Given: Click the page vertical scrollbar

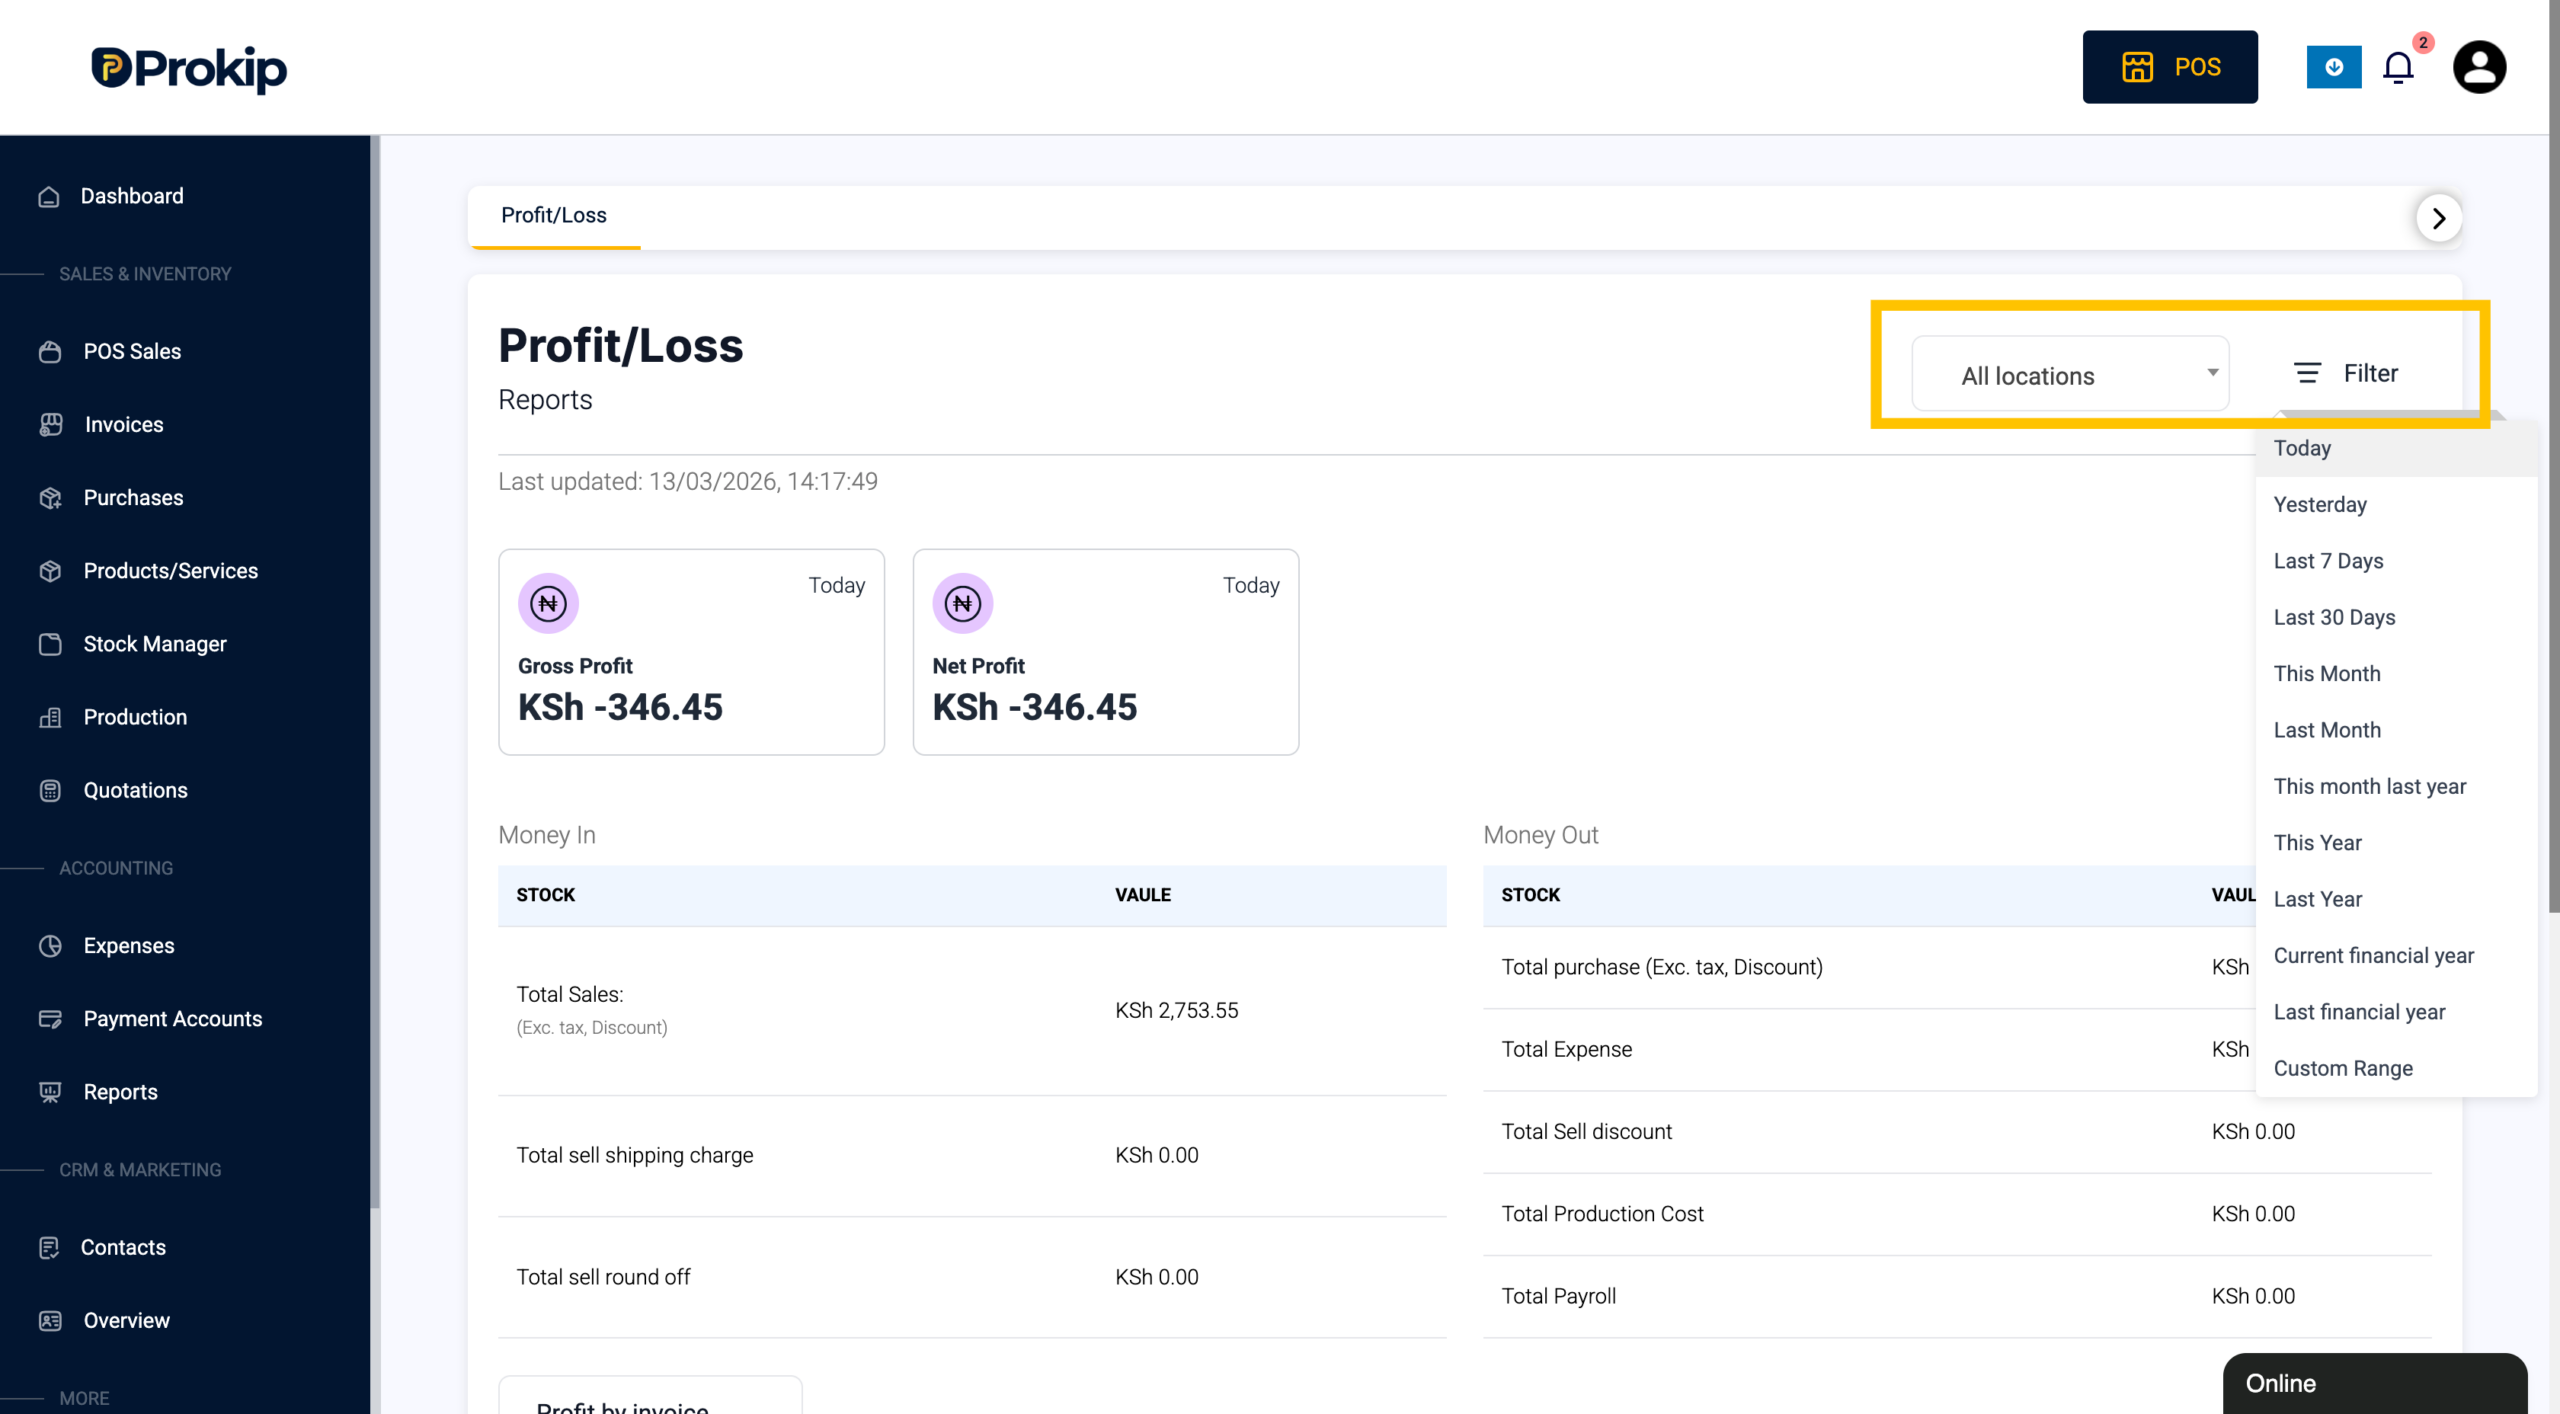Looking at the screenshot, I should click(2554, 455).
